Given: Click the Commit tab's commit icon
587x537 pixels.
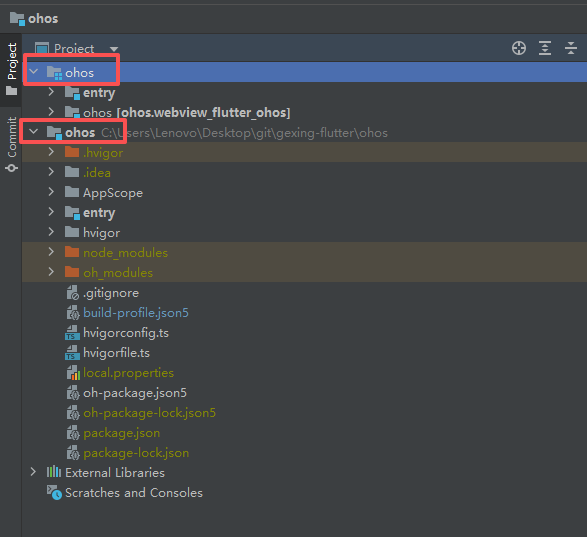Looking at the screenshot, I should point(12,168).
